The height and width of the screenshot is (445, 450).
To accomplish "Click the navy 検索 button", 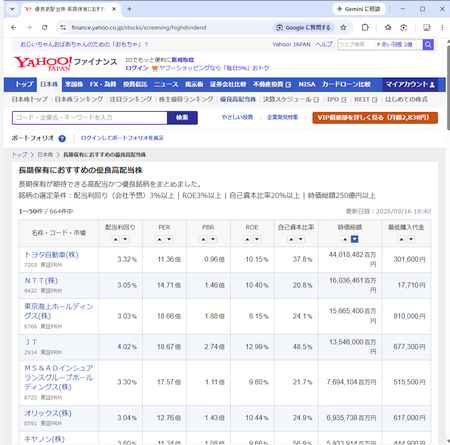I will pos(182,118).
